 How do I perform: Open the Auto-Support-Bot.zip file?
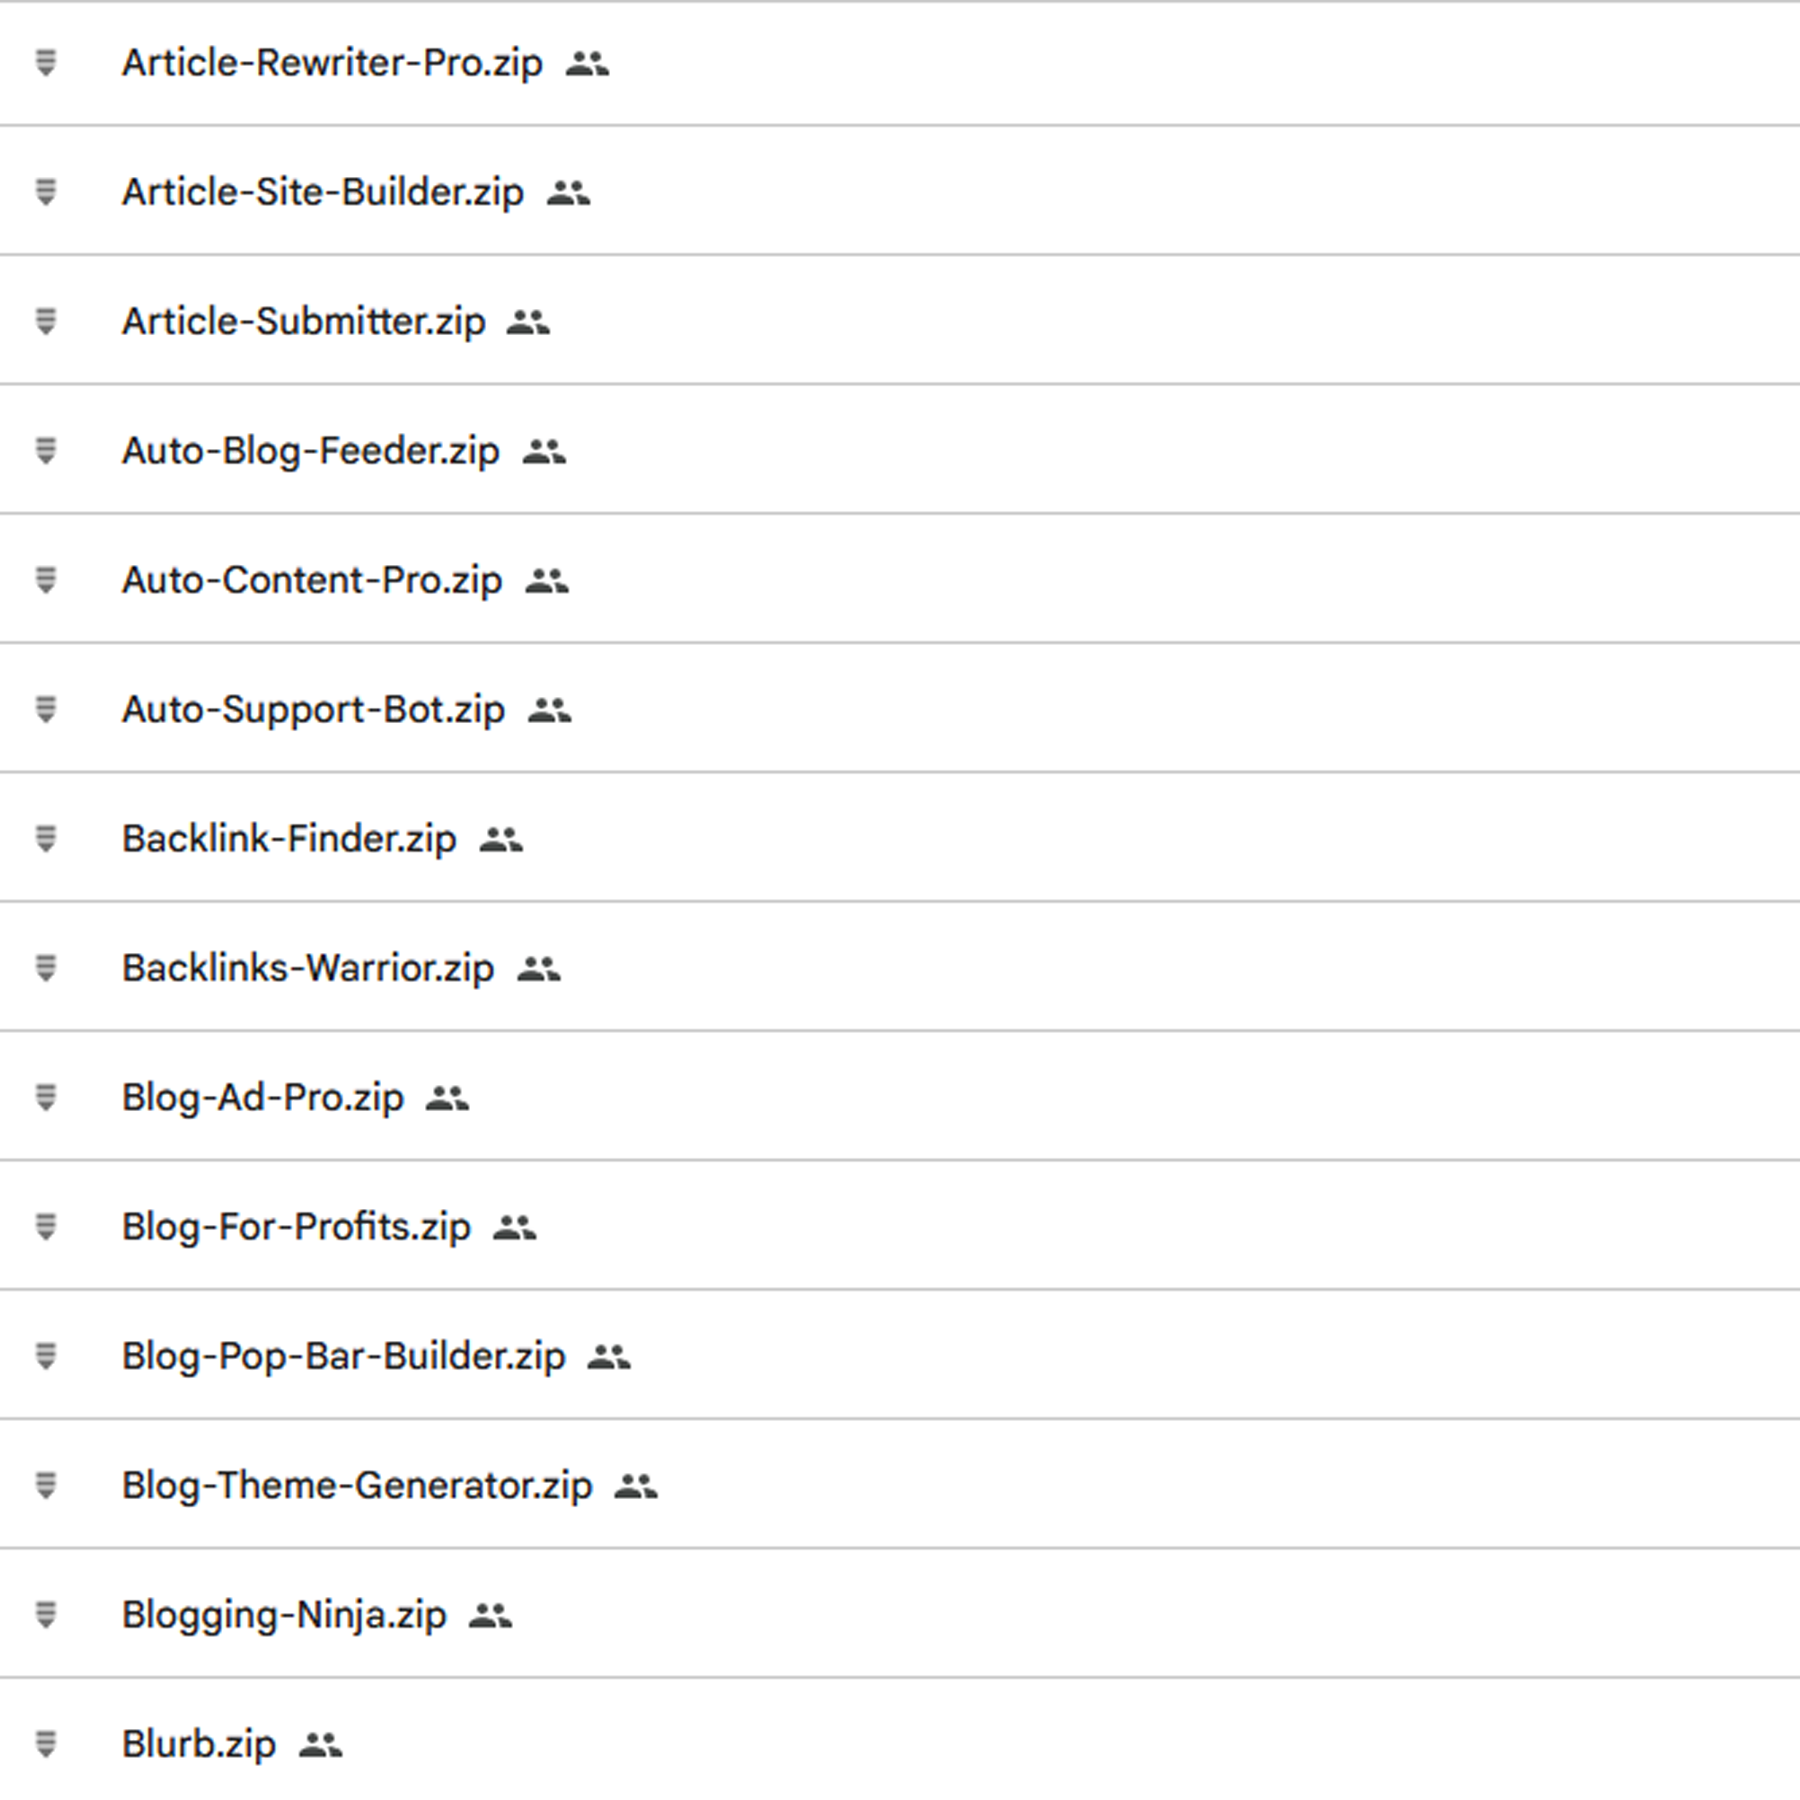tap(313, 710)
